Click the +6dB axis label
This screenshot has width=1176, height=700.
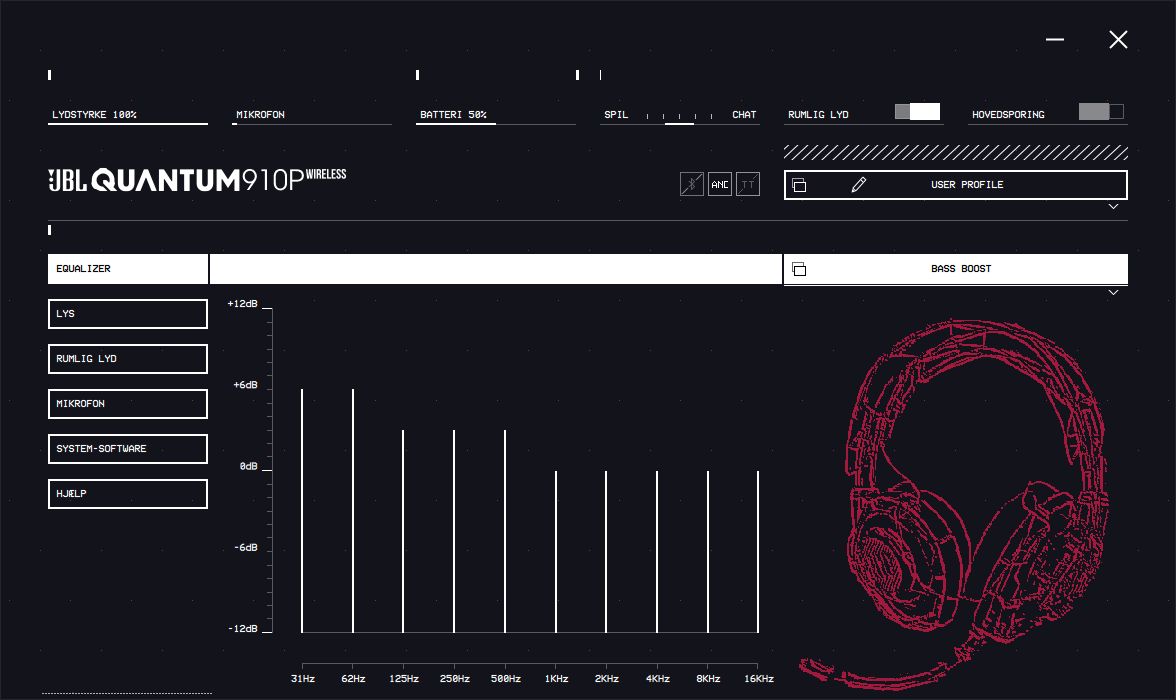pos(245,385)
